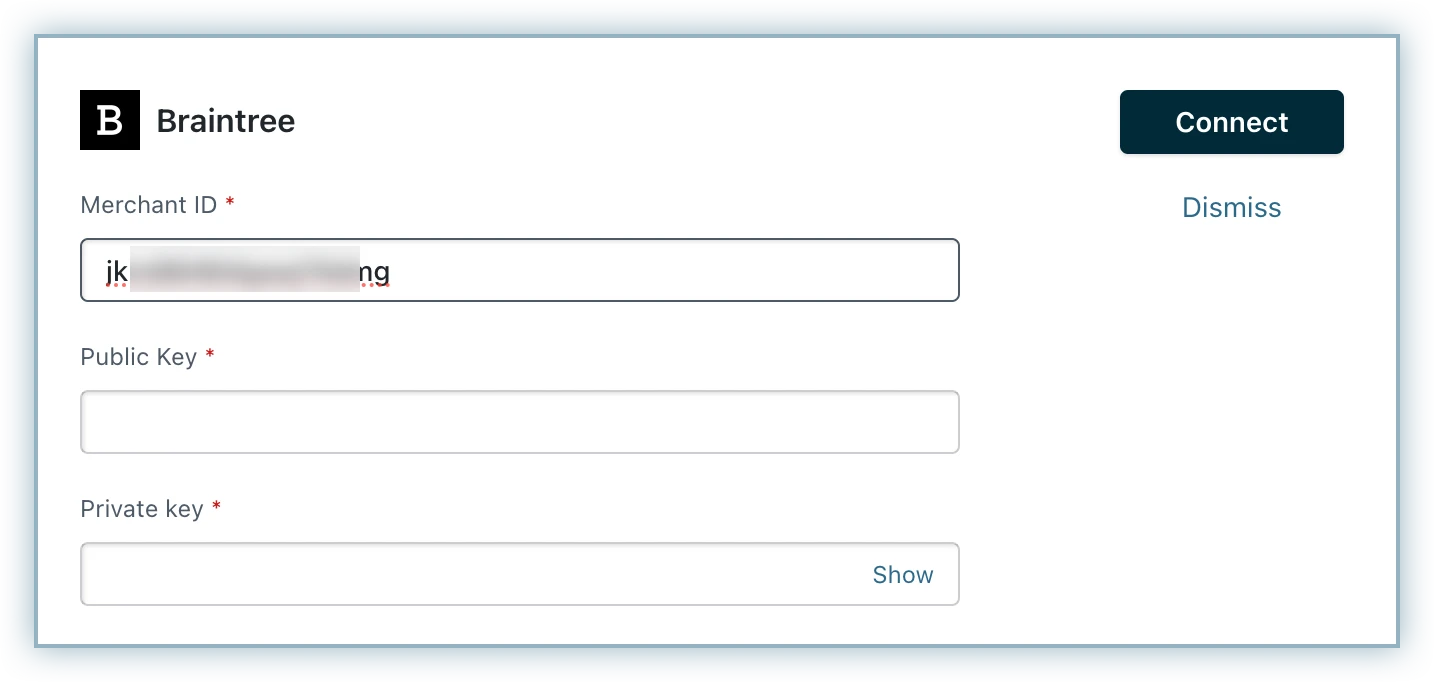Screen dimensions: 1434x682
Task: Show the Private key value
Action: 902,574
